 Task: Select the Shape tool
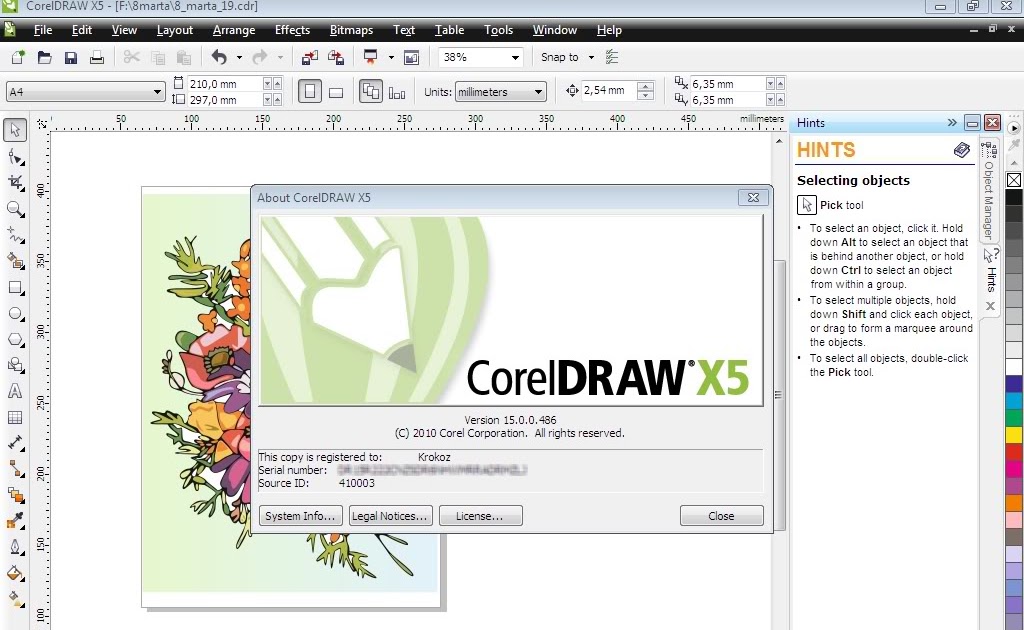[x=14, y=156]
